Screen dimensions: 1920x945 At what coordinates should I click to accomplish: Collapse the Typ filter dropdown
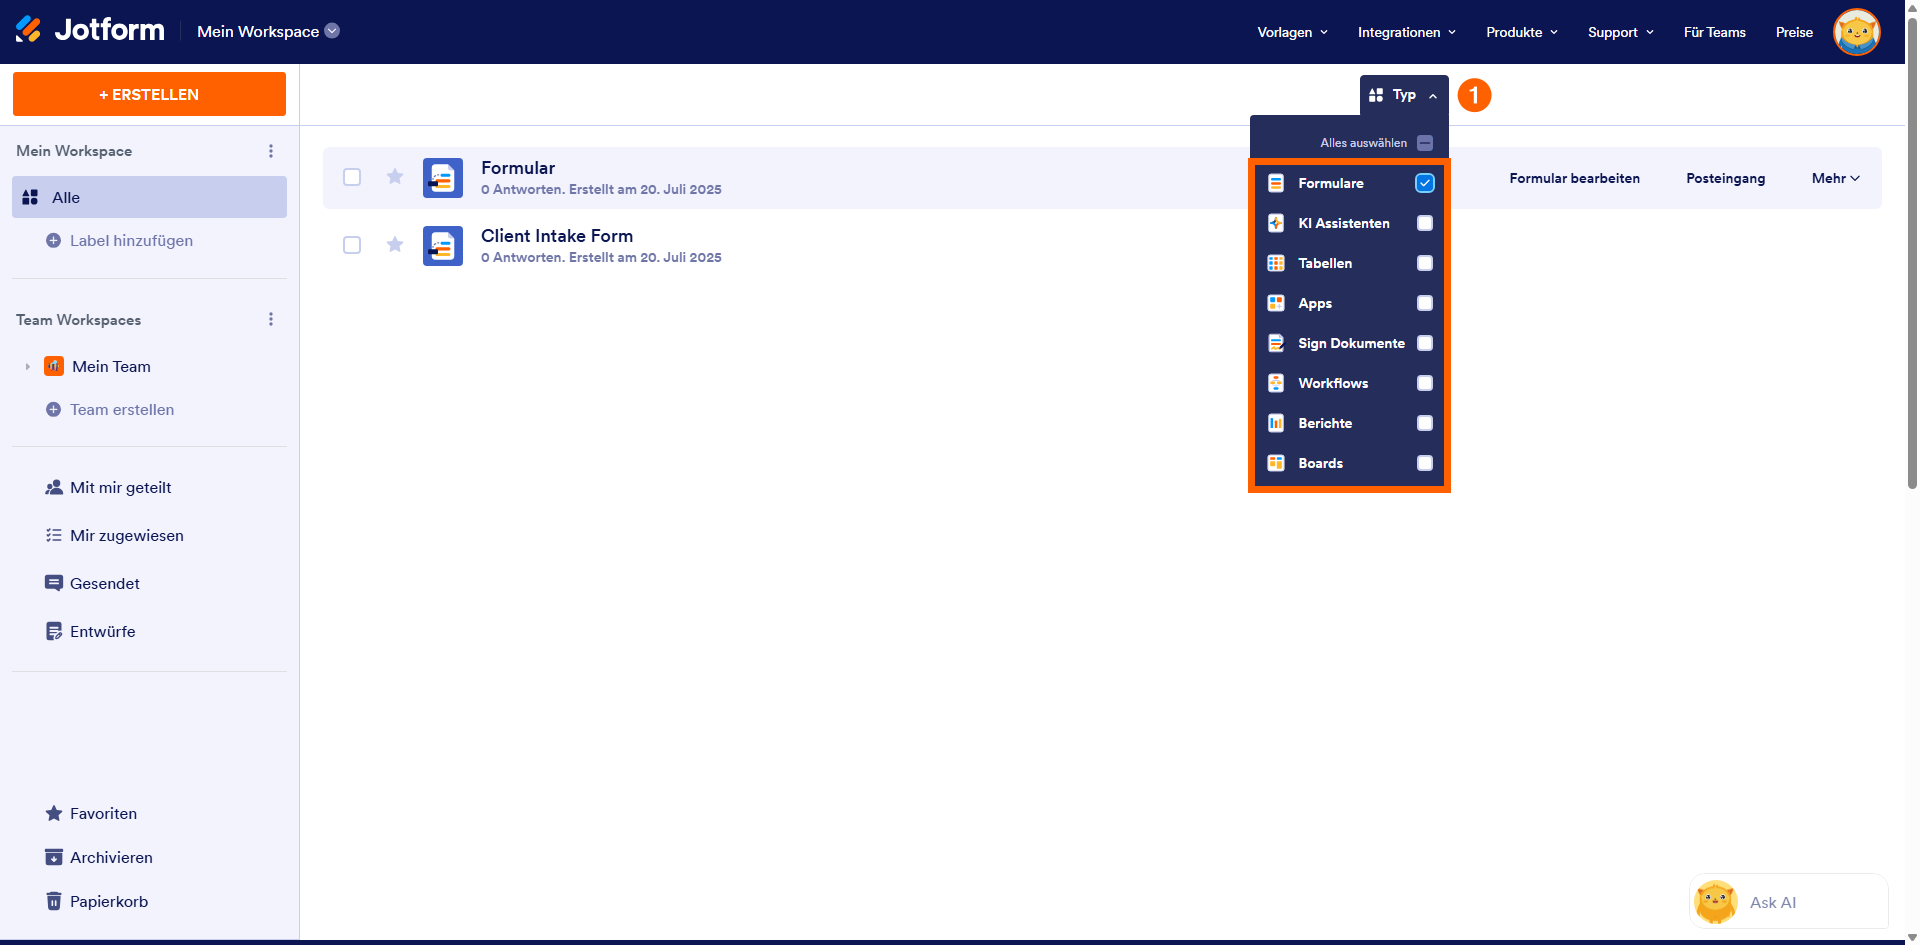pos(1404,95)
